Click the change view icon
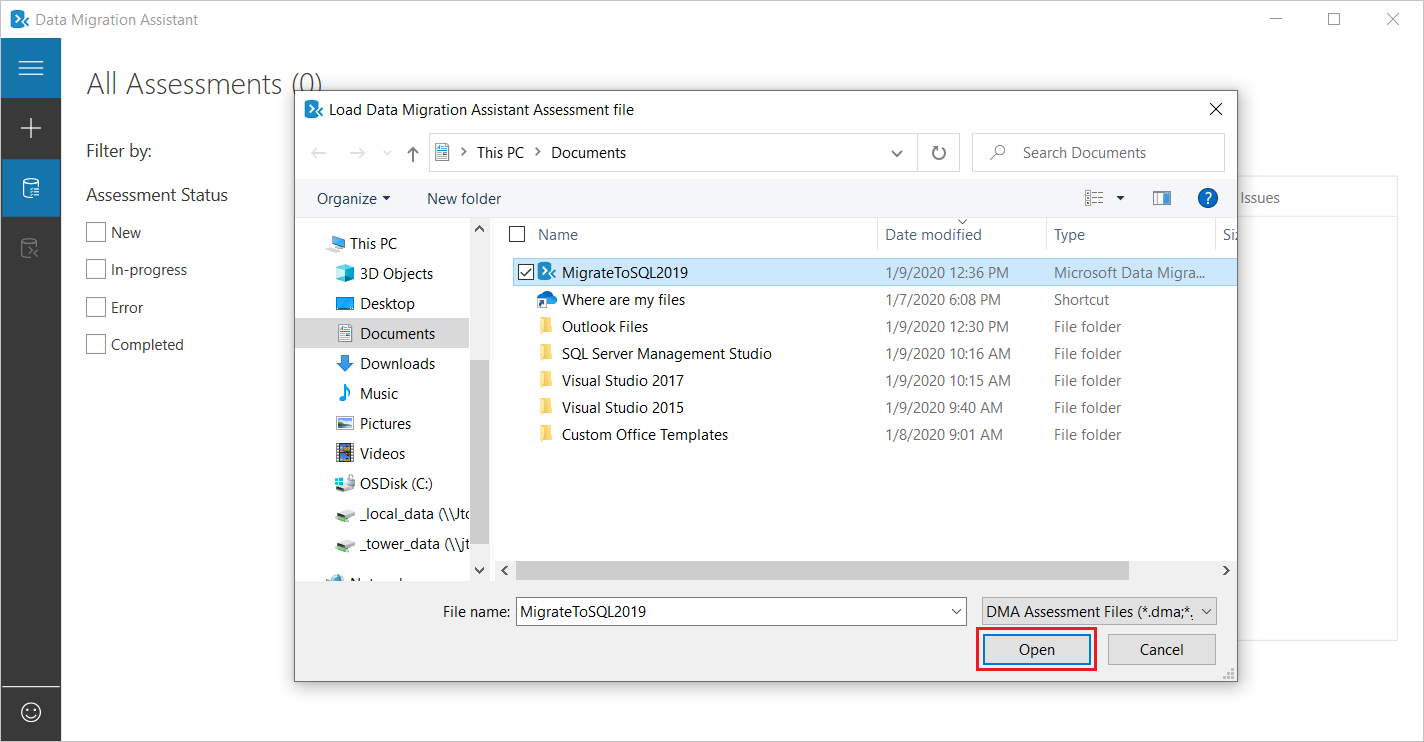Screen dimensions: 1424x742 pyautogui.click(x=1094, y=198)
